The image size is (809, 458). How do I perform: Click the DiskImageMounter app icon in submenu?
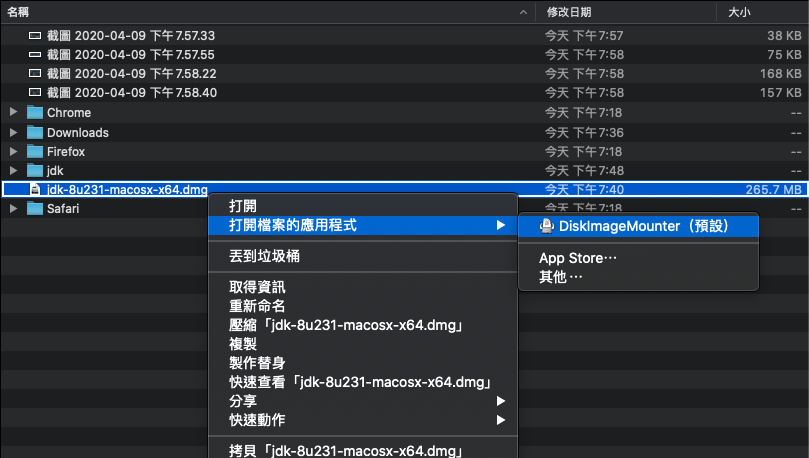[x=546, y=226]
